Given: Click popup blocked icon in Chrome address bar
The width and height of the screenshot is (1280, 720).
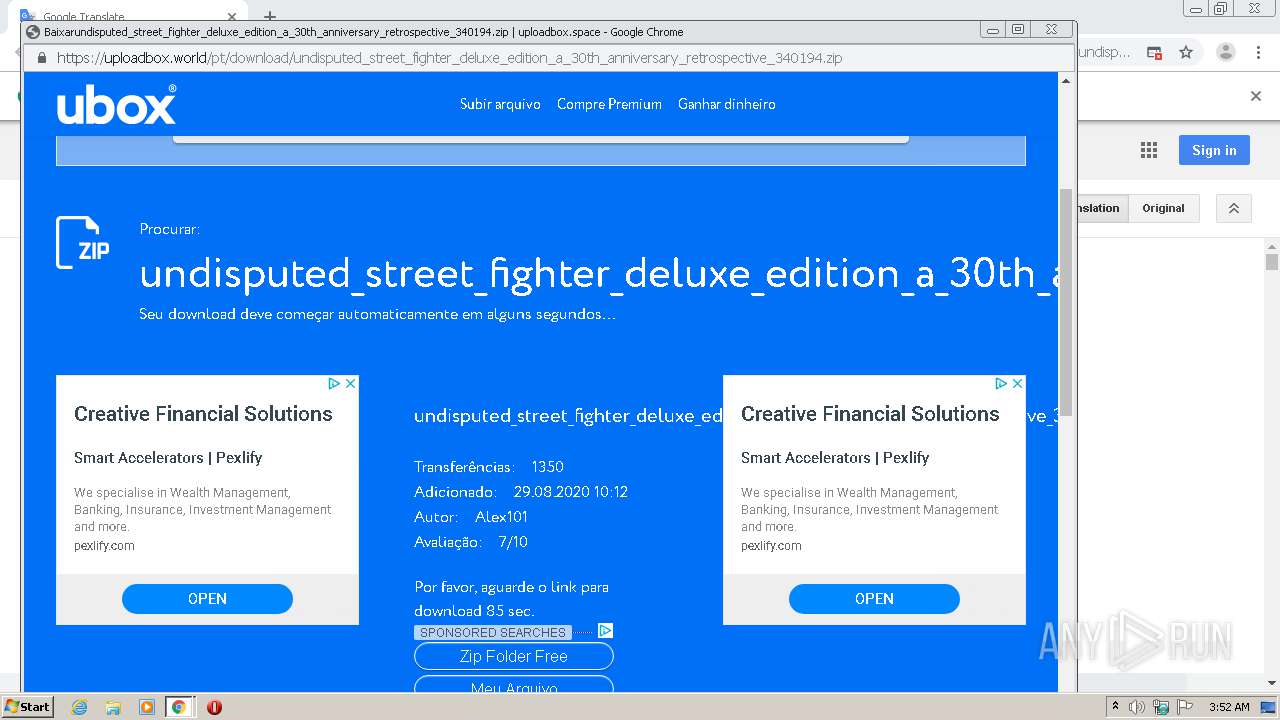Looking at the screenshot, I should click(1154, 52).
